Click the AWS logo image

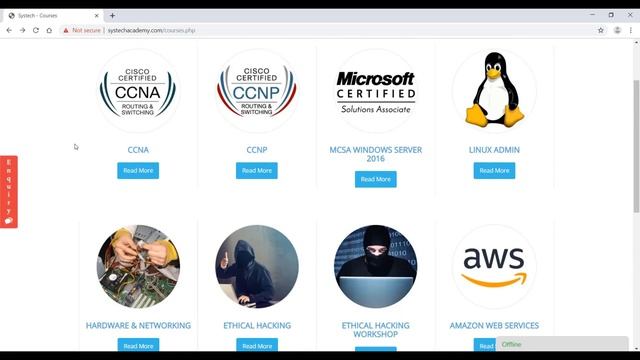pos(494,266)
